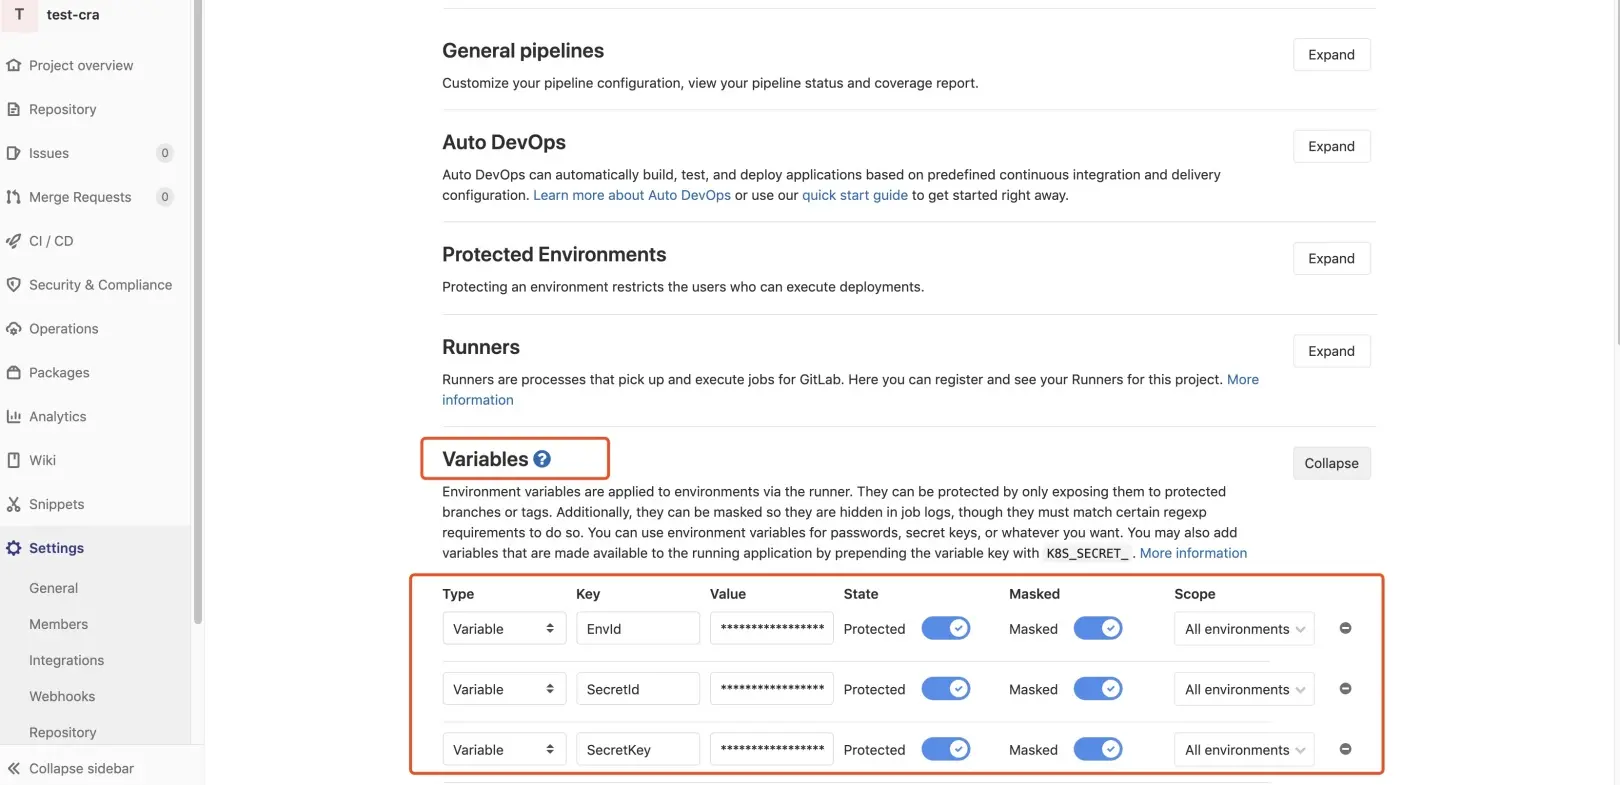1620x785 pixels.
Task: Collapse the sidebar
Action: [80, 768]
